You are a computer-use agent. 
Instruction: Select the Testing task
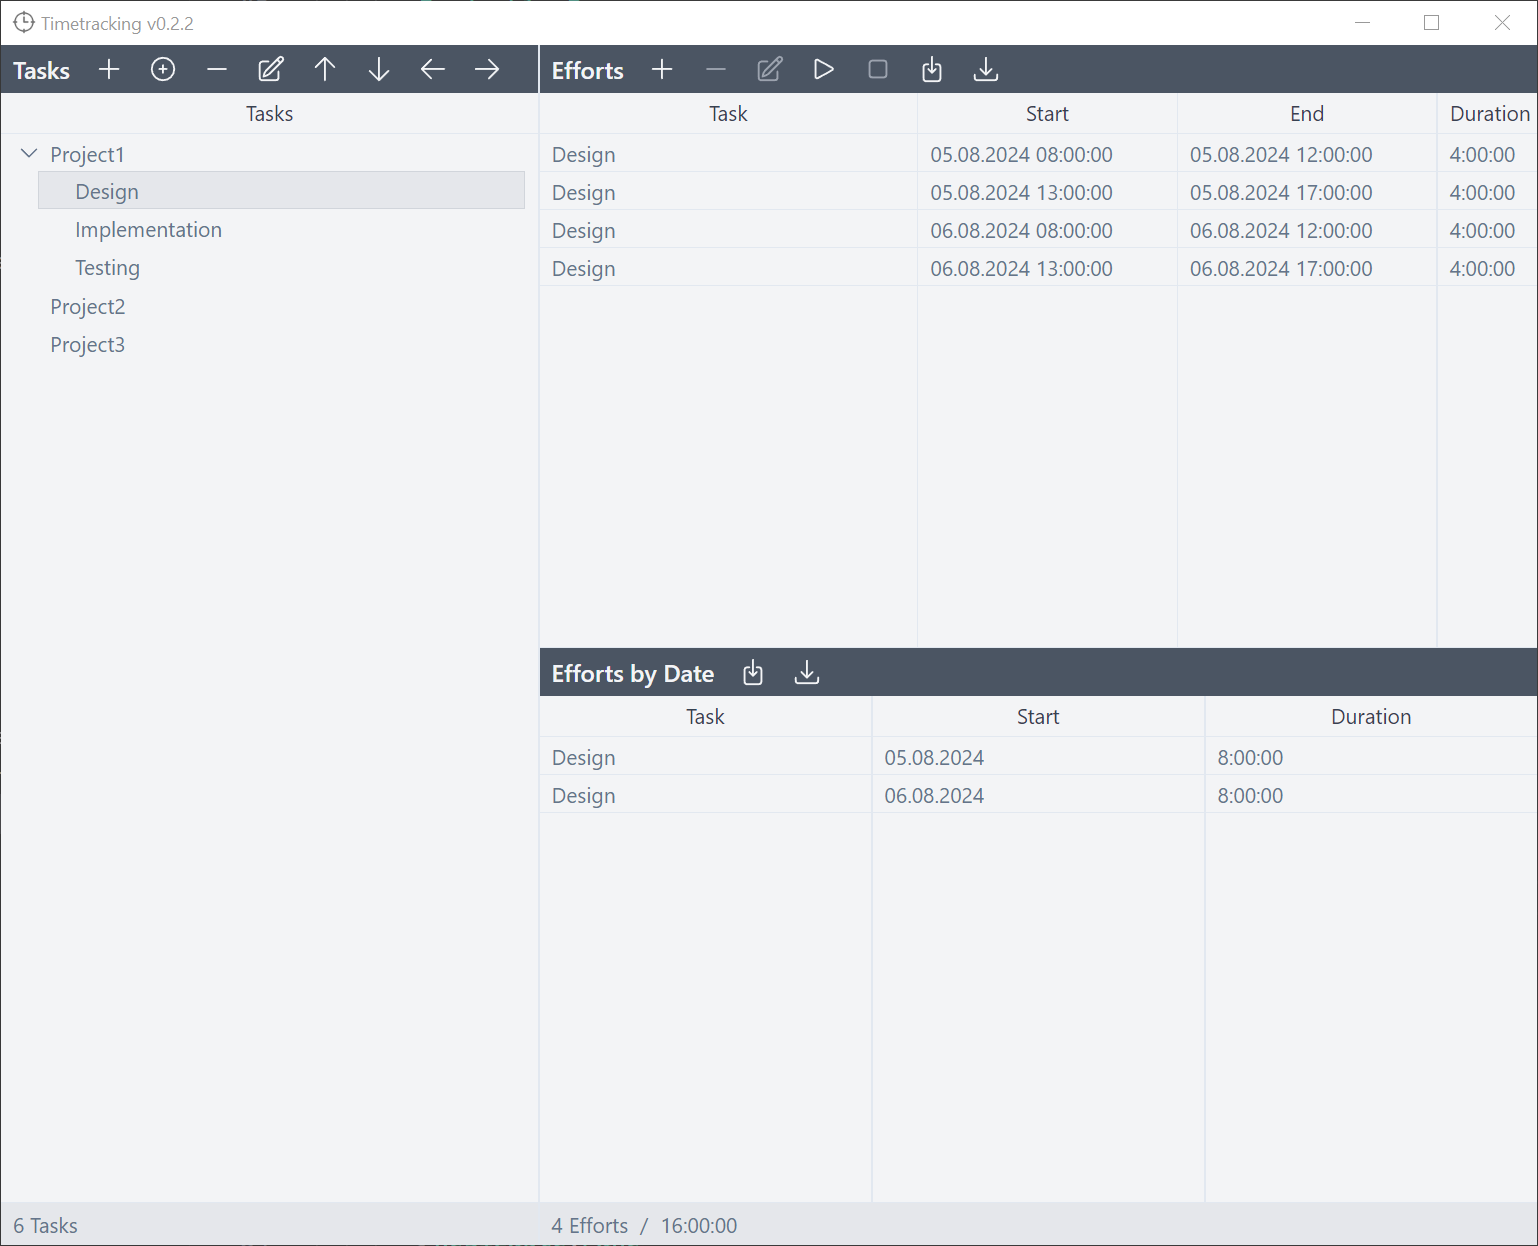tap(107, 268)
